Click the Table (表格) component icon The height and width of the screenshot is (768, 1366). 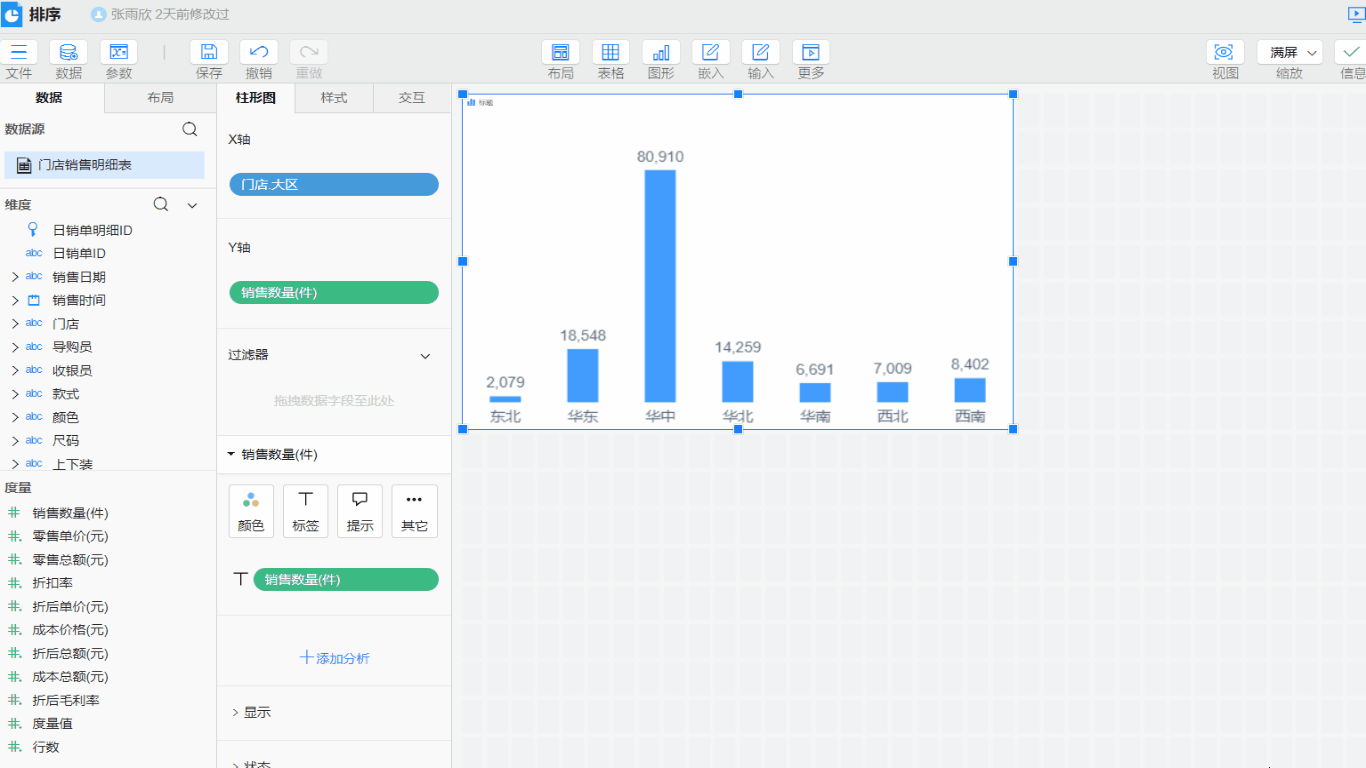[x=610, y=53]
